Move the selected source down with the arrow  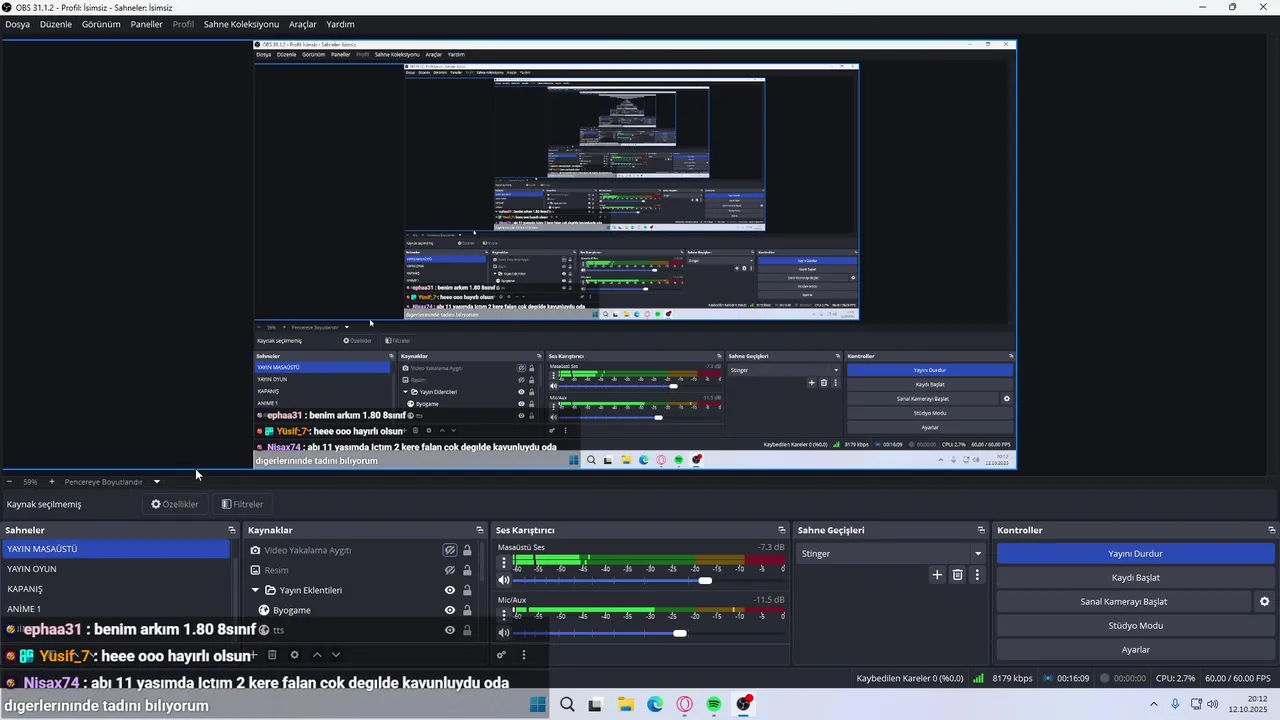(336, 655)
